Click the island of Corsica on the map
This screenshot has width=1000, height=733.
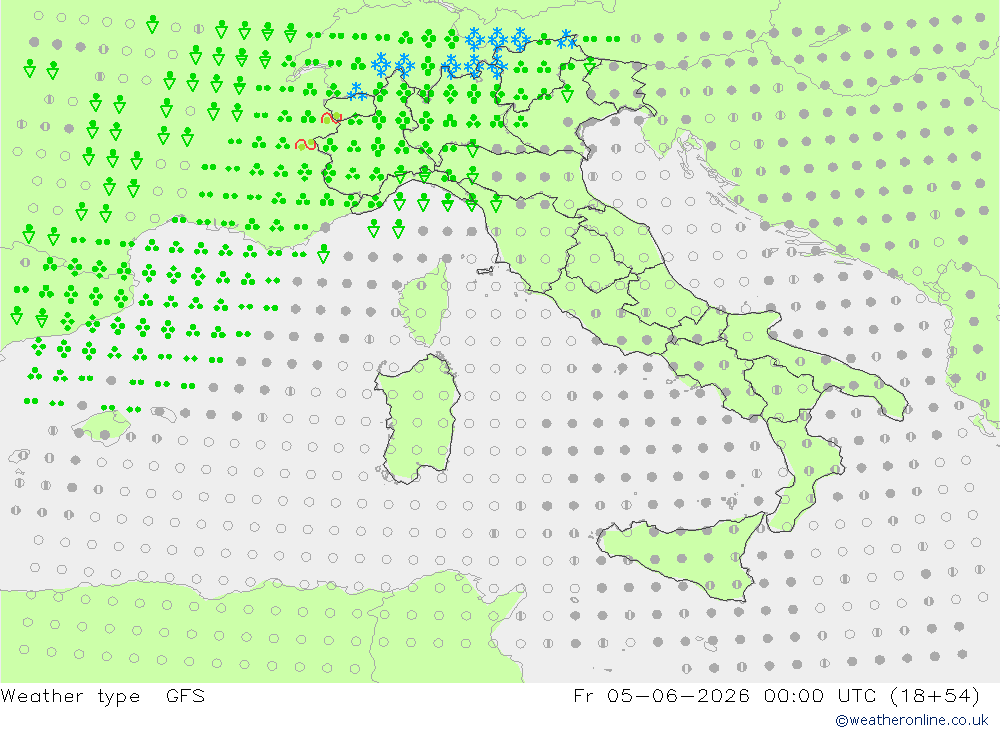425,302
